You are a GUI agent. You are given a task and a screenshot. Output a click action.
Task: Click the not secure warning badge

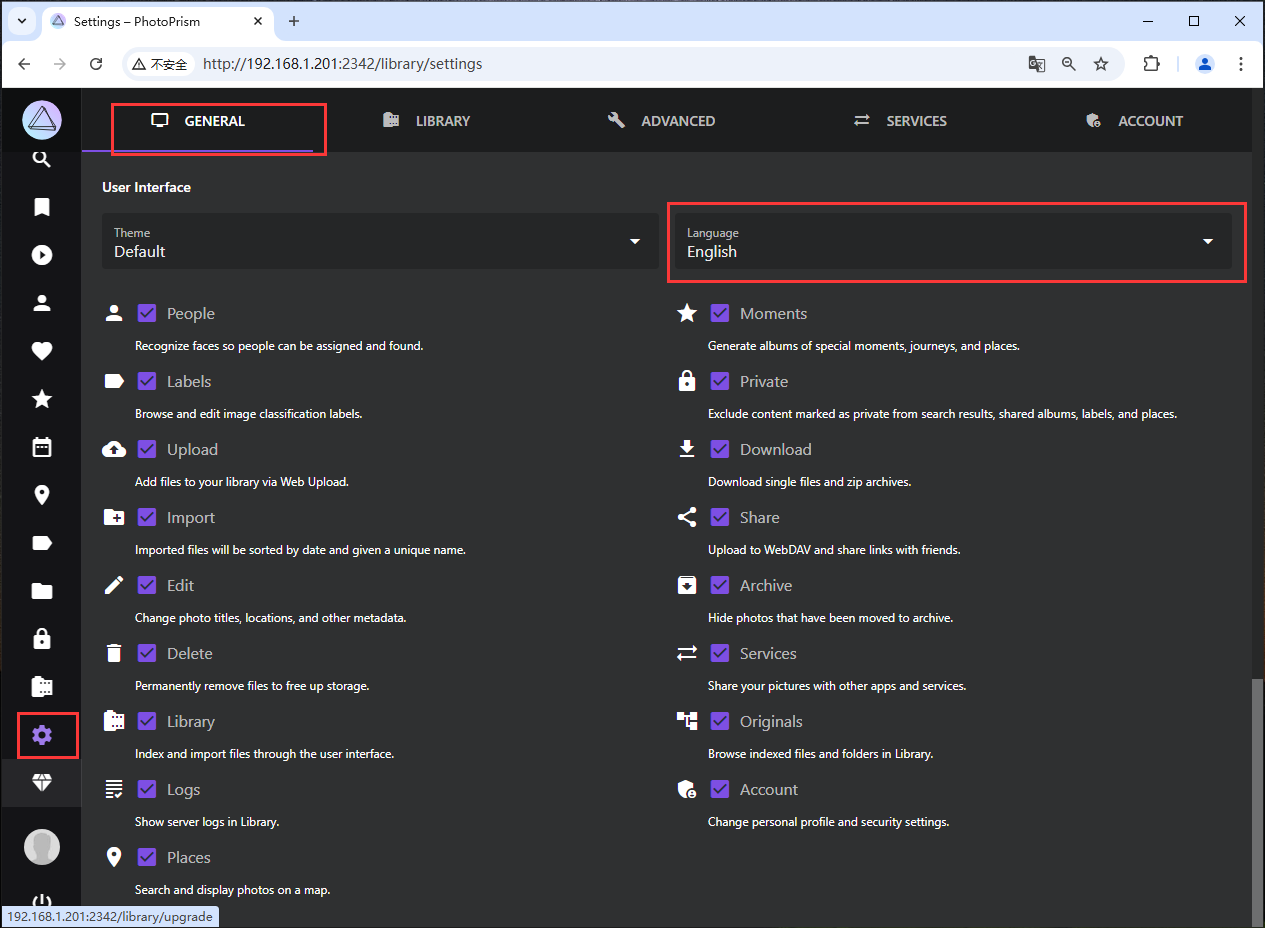pos(160,64)
